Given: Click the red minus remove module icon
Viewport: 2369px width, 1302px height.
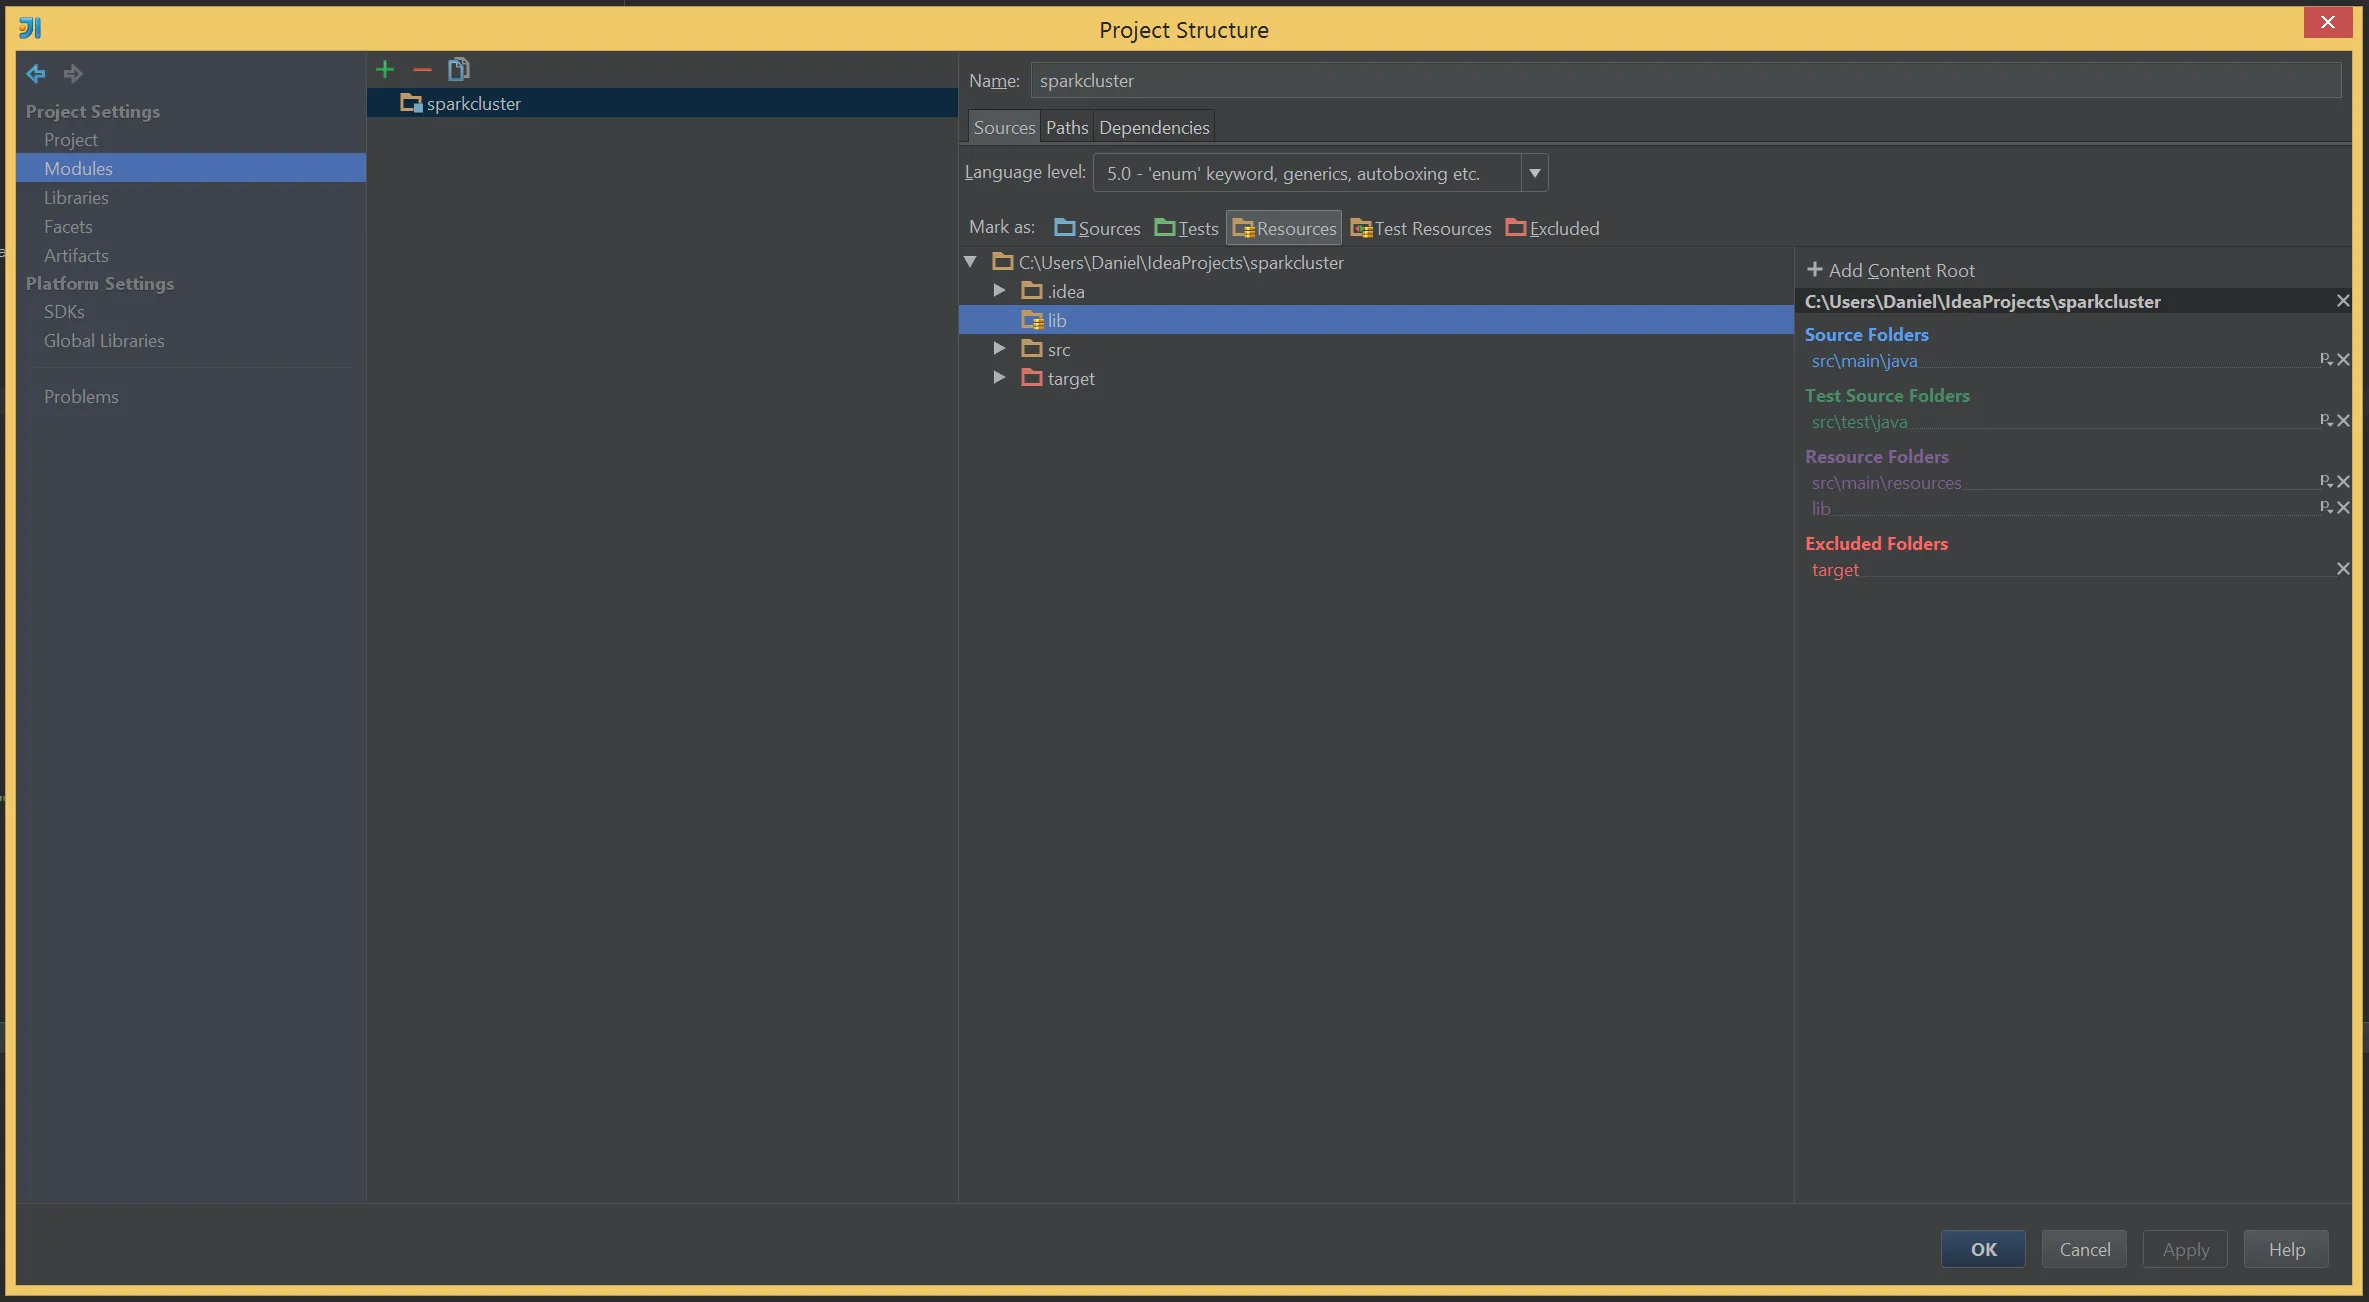Looking at the screenshot, I should pyautogui.click(x=422, y=69).
